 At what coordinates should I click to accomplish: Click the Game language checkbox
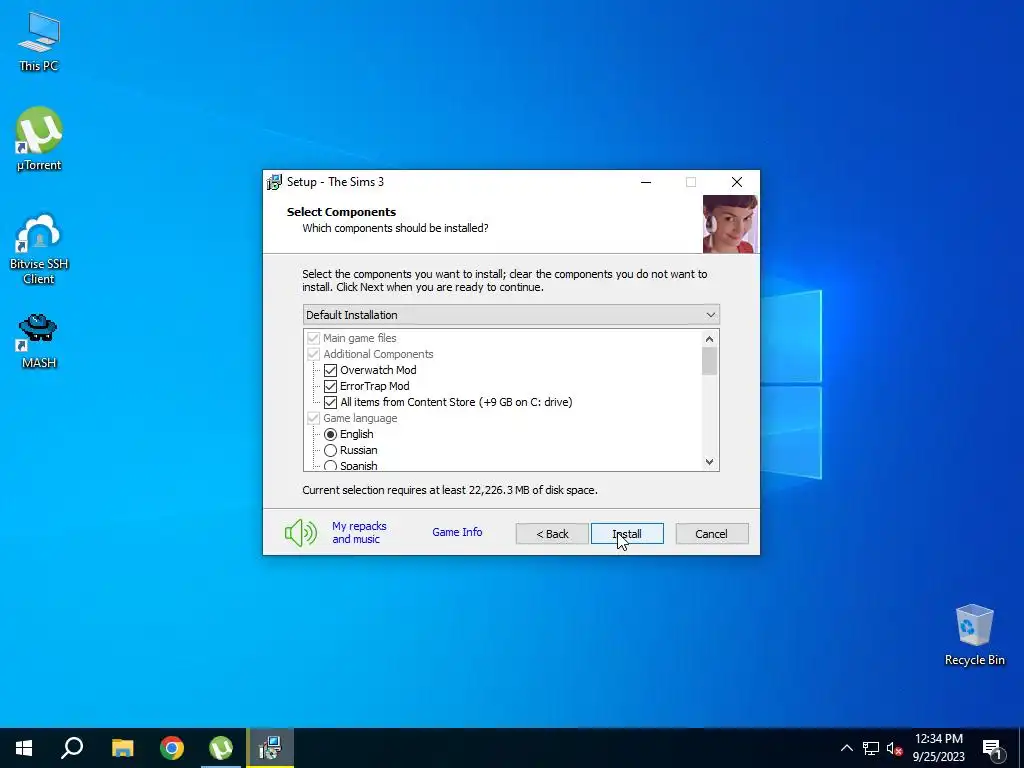pyautogui.click(x=313, y=418)
